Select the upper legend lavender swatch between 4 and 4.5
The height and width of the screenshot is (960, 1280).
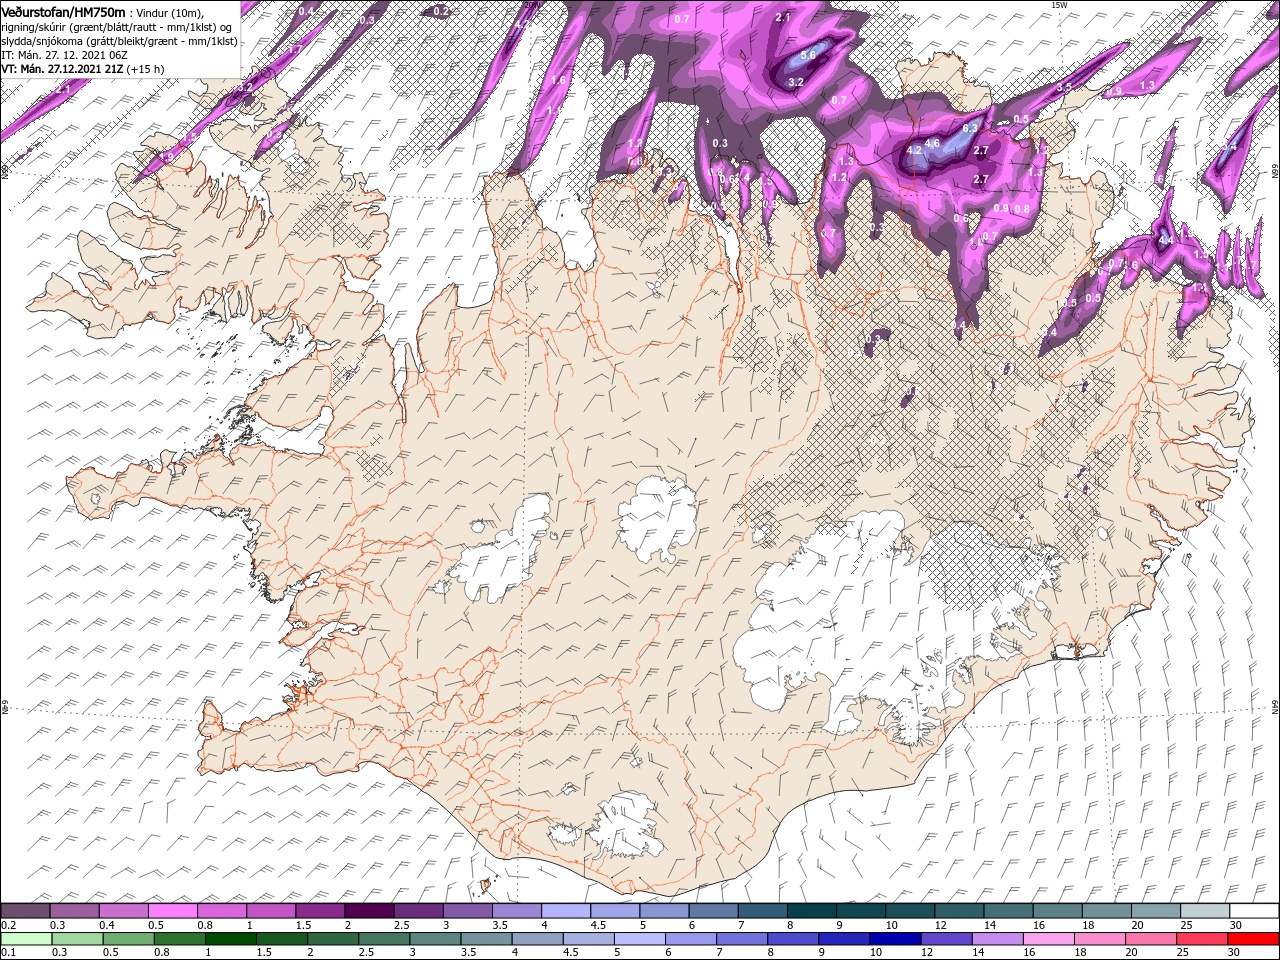pos(565,911)
